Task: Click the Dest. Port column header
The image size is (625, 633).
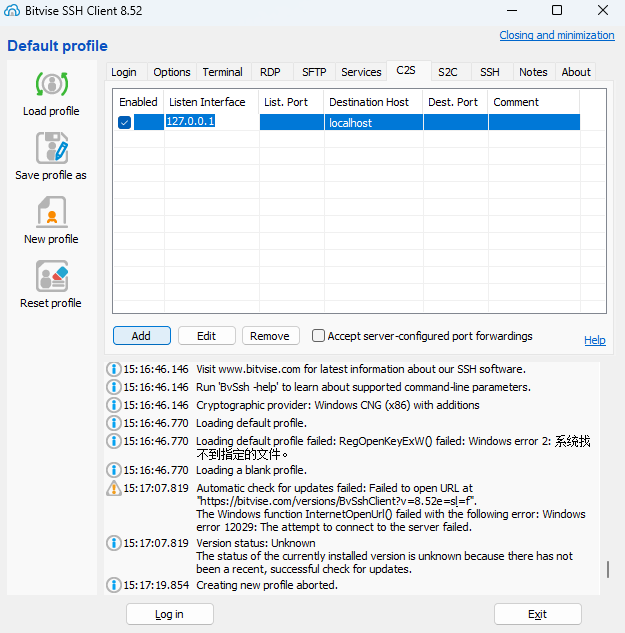Action: 455,102
